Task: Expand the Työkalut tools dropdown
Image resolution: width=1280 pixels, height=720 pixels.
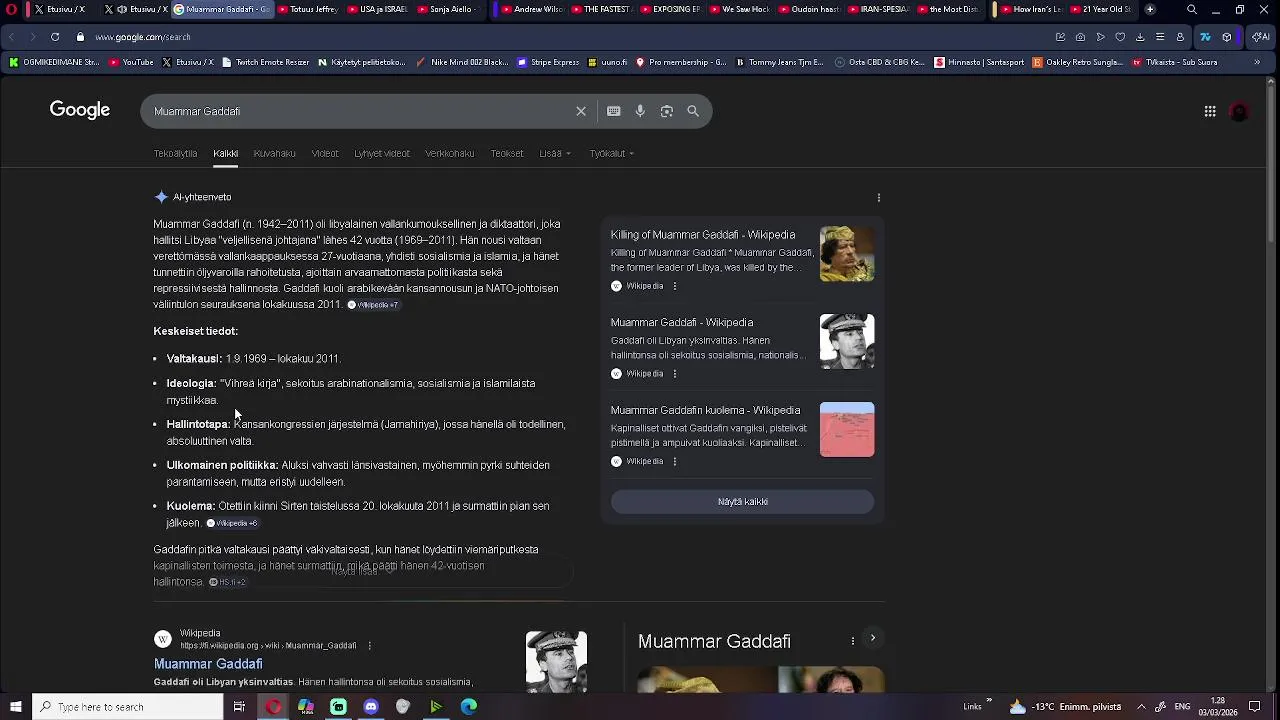Action: (611, 154)
